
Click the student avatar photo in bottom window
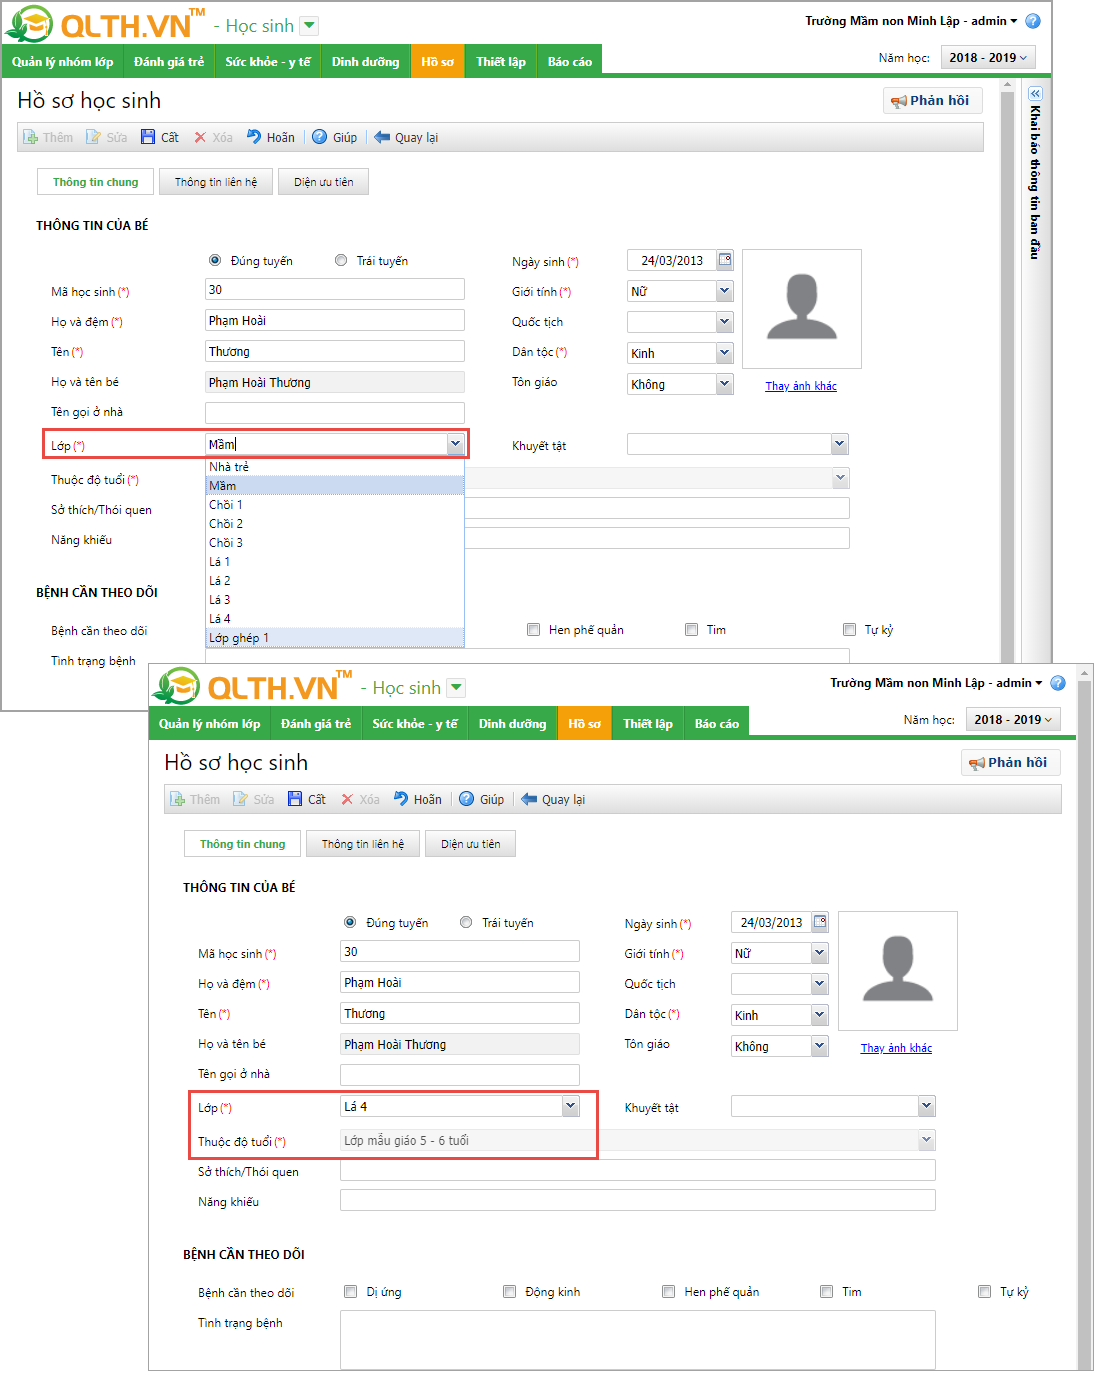(x=898, y=971)
